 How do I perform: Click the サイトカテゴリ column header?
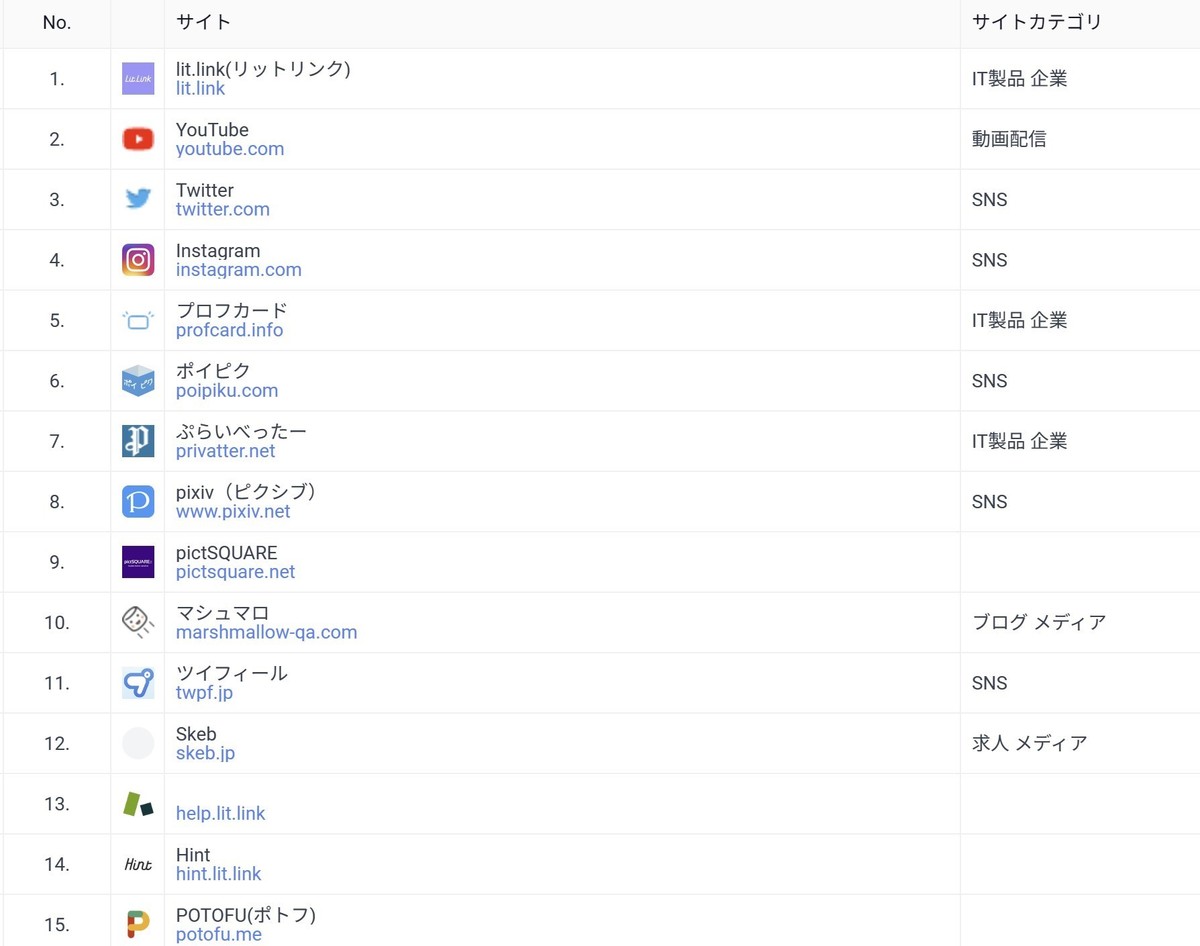1036,22
